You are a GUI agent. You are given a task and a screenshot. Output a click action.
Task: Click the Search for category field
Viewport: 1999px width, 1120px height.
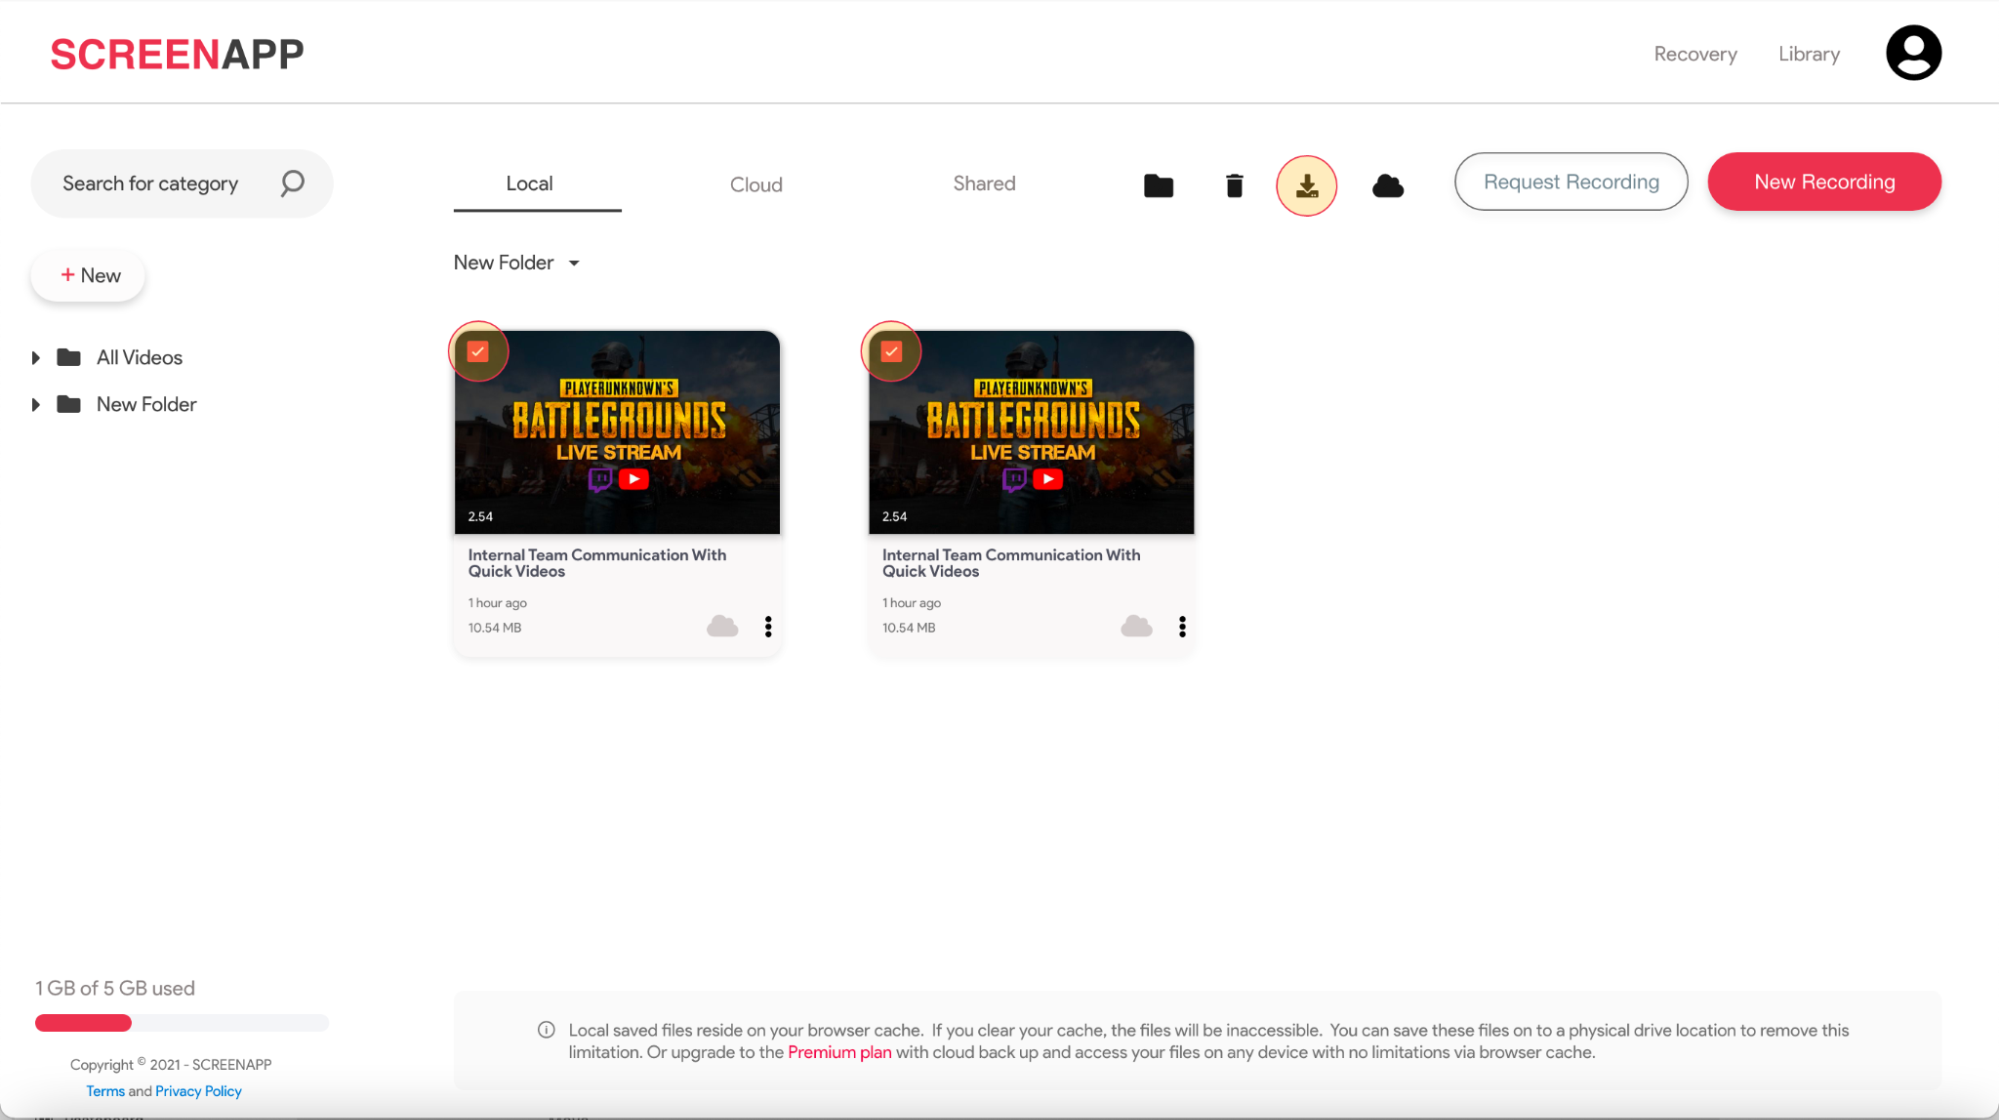151,184
